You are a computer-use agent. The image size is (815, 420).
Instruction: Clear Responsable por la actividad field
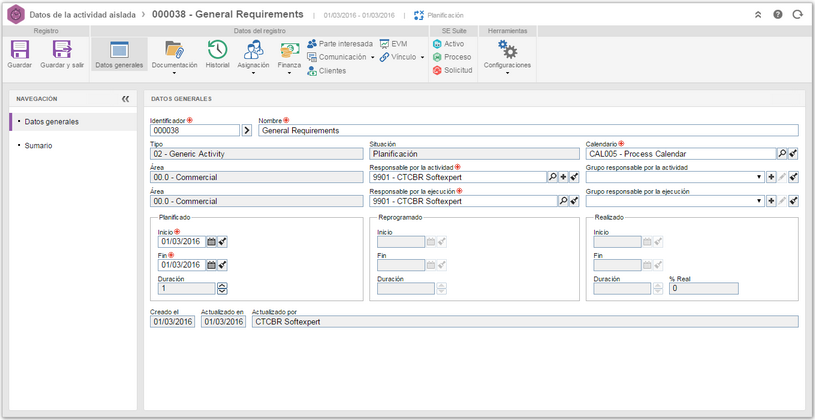click(x=574, y=177)
